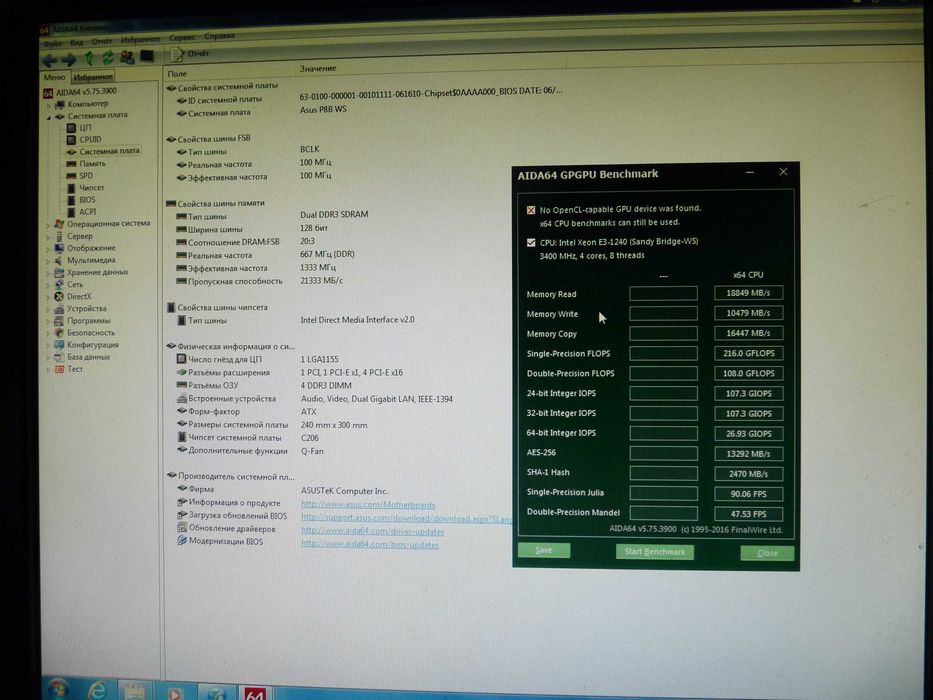Select the Чипсет системной платы C206 row
Image resolution: width=933 pixels, height=700 pixels.
(248, 438)
